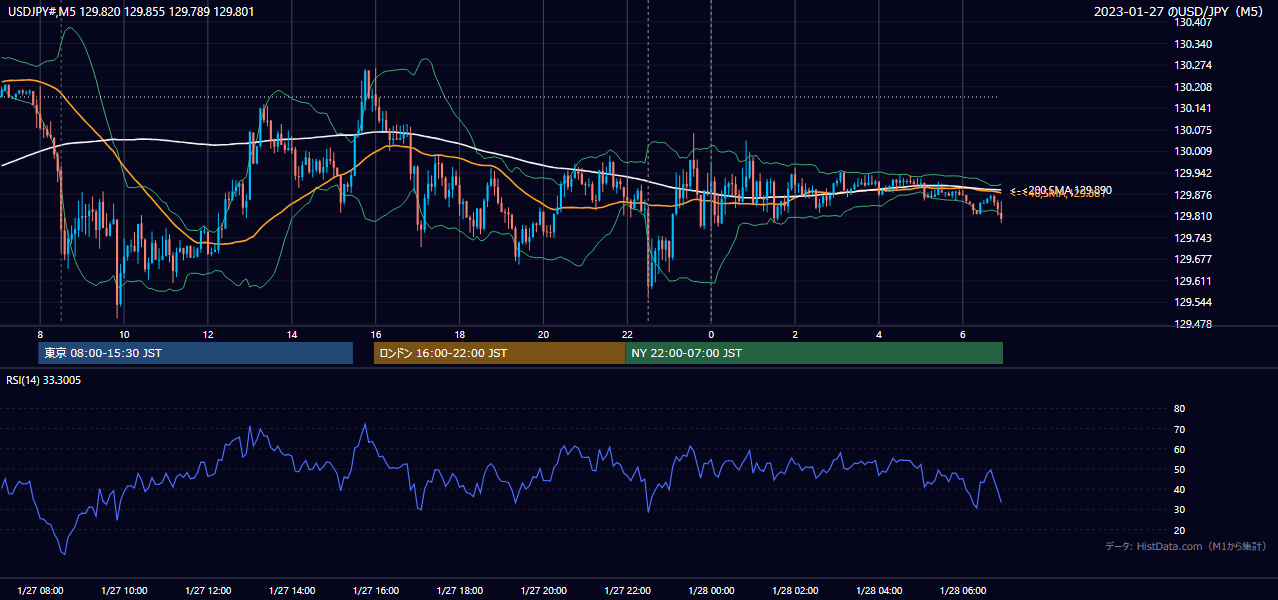This screenshot has height=600, width=1278.
Task: Click the 1/27 22:00 date label
Action: [x=628, y=590]
